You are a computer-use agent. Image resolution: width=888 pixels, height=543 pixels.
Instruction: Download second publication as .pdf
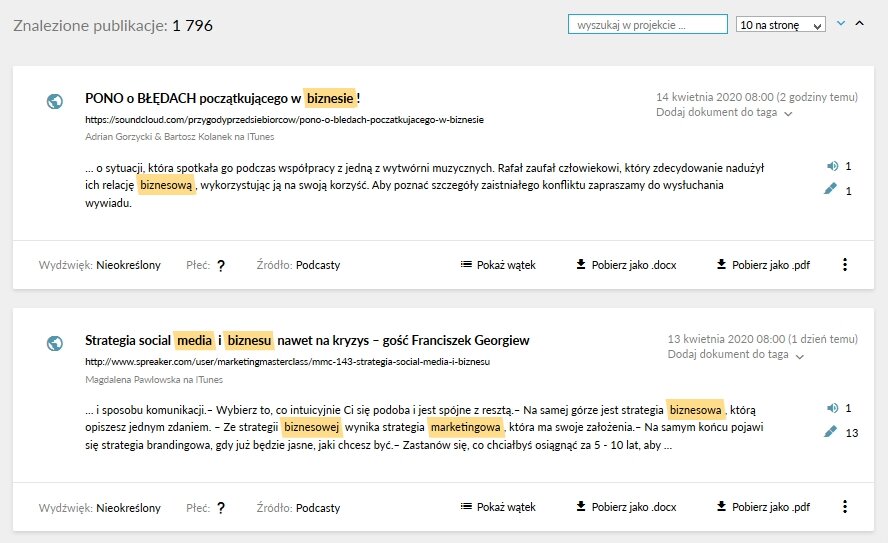pos(763,507)
